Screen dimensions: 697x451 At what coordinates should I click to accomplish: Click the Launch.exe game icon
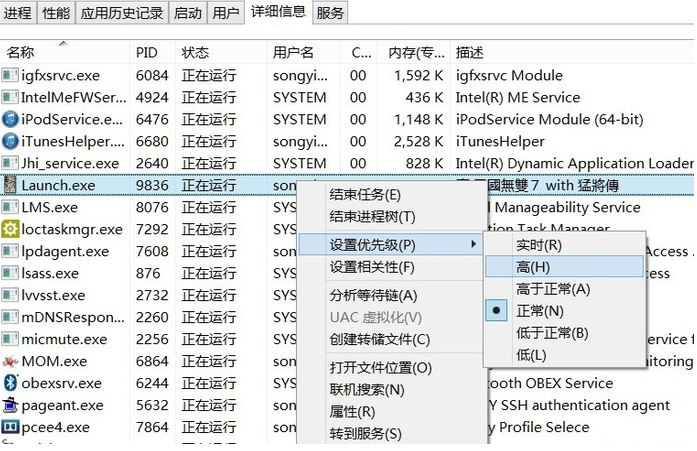(10, 185)
